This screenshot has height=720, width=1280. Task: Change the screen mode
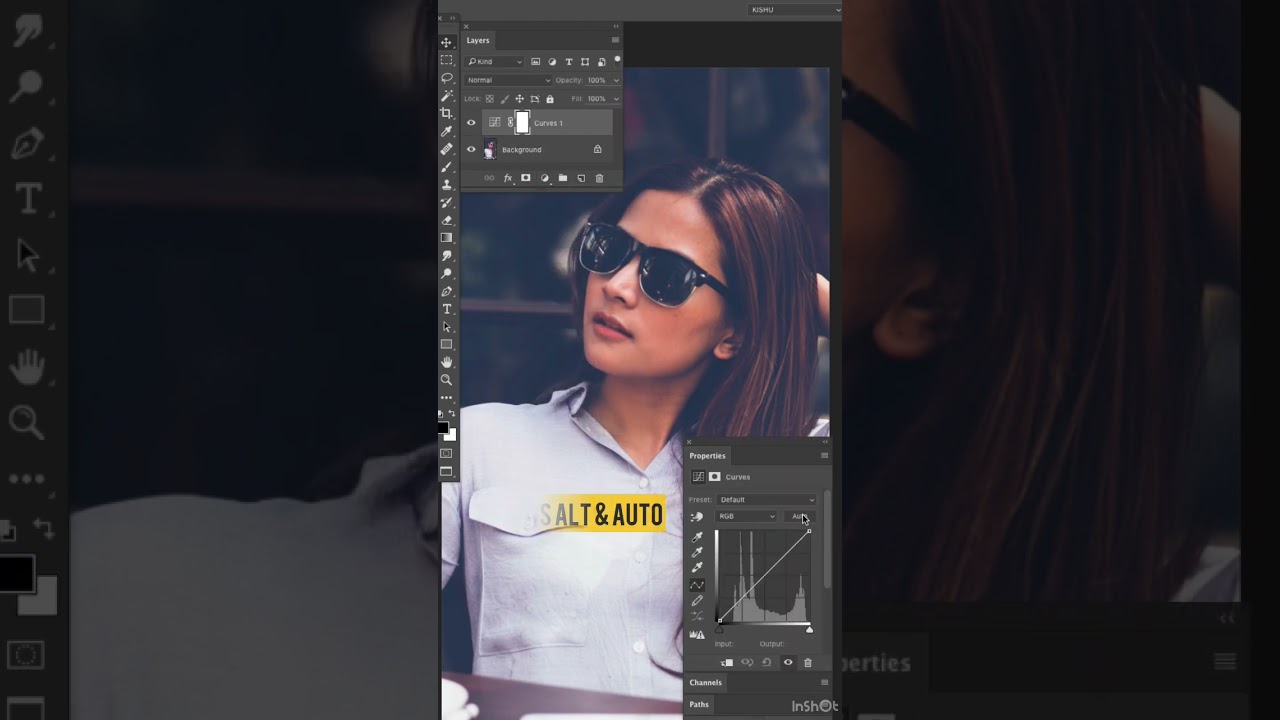(x=447, y=471)
